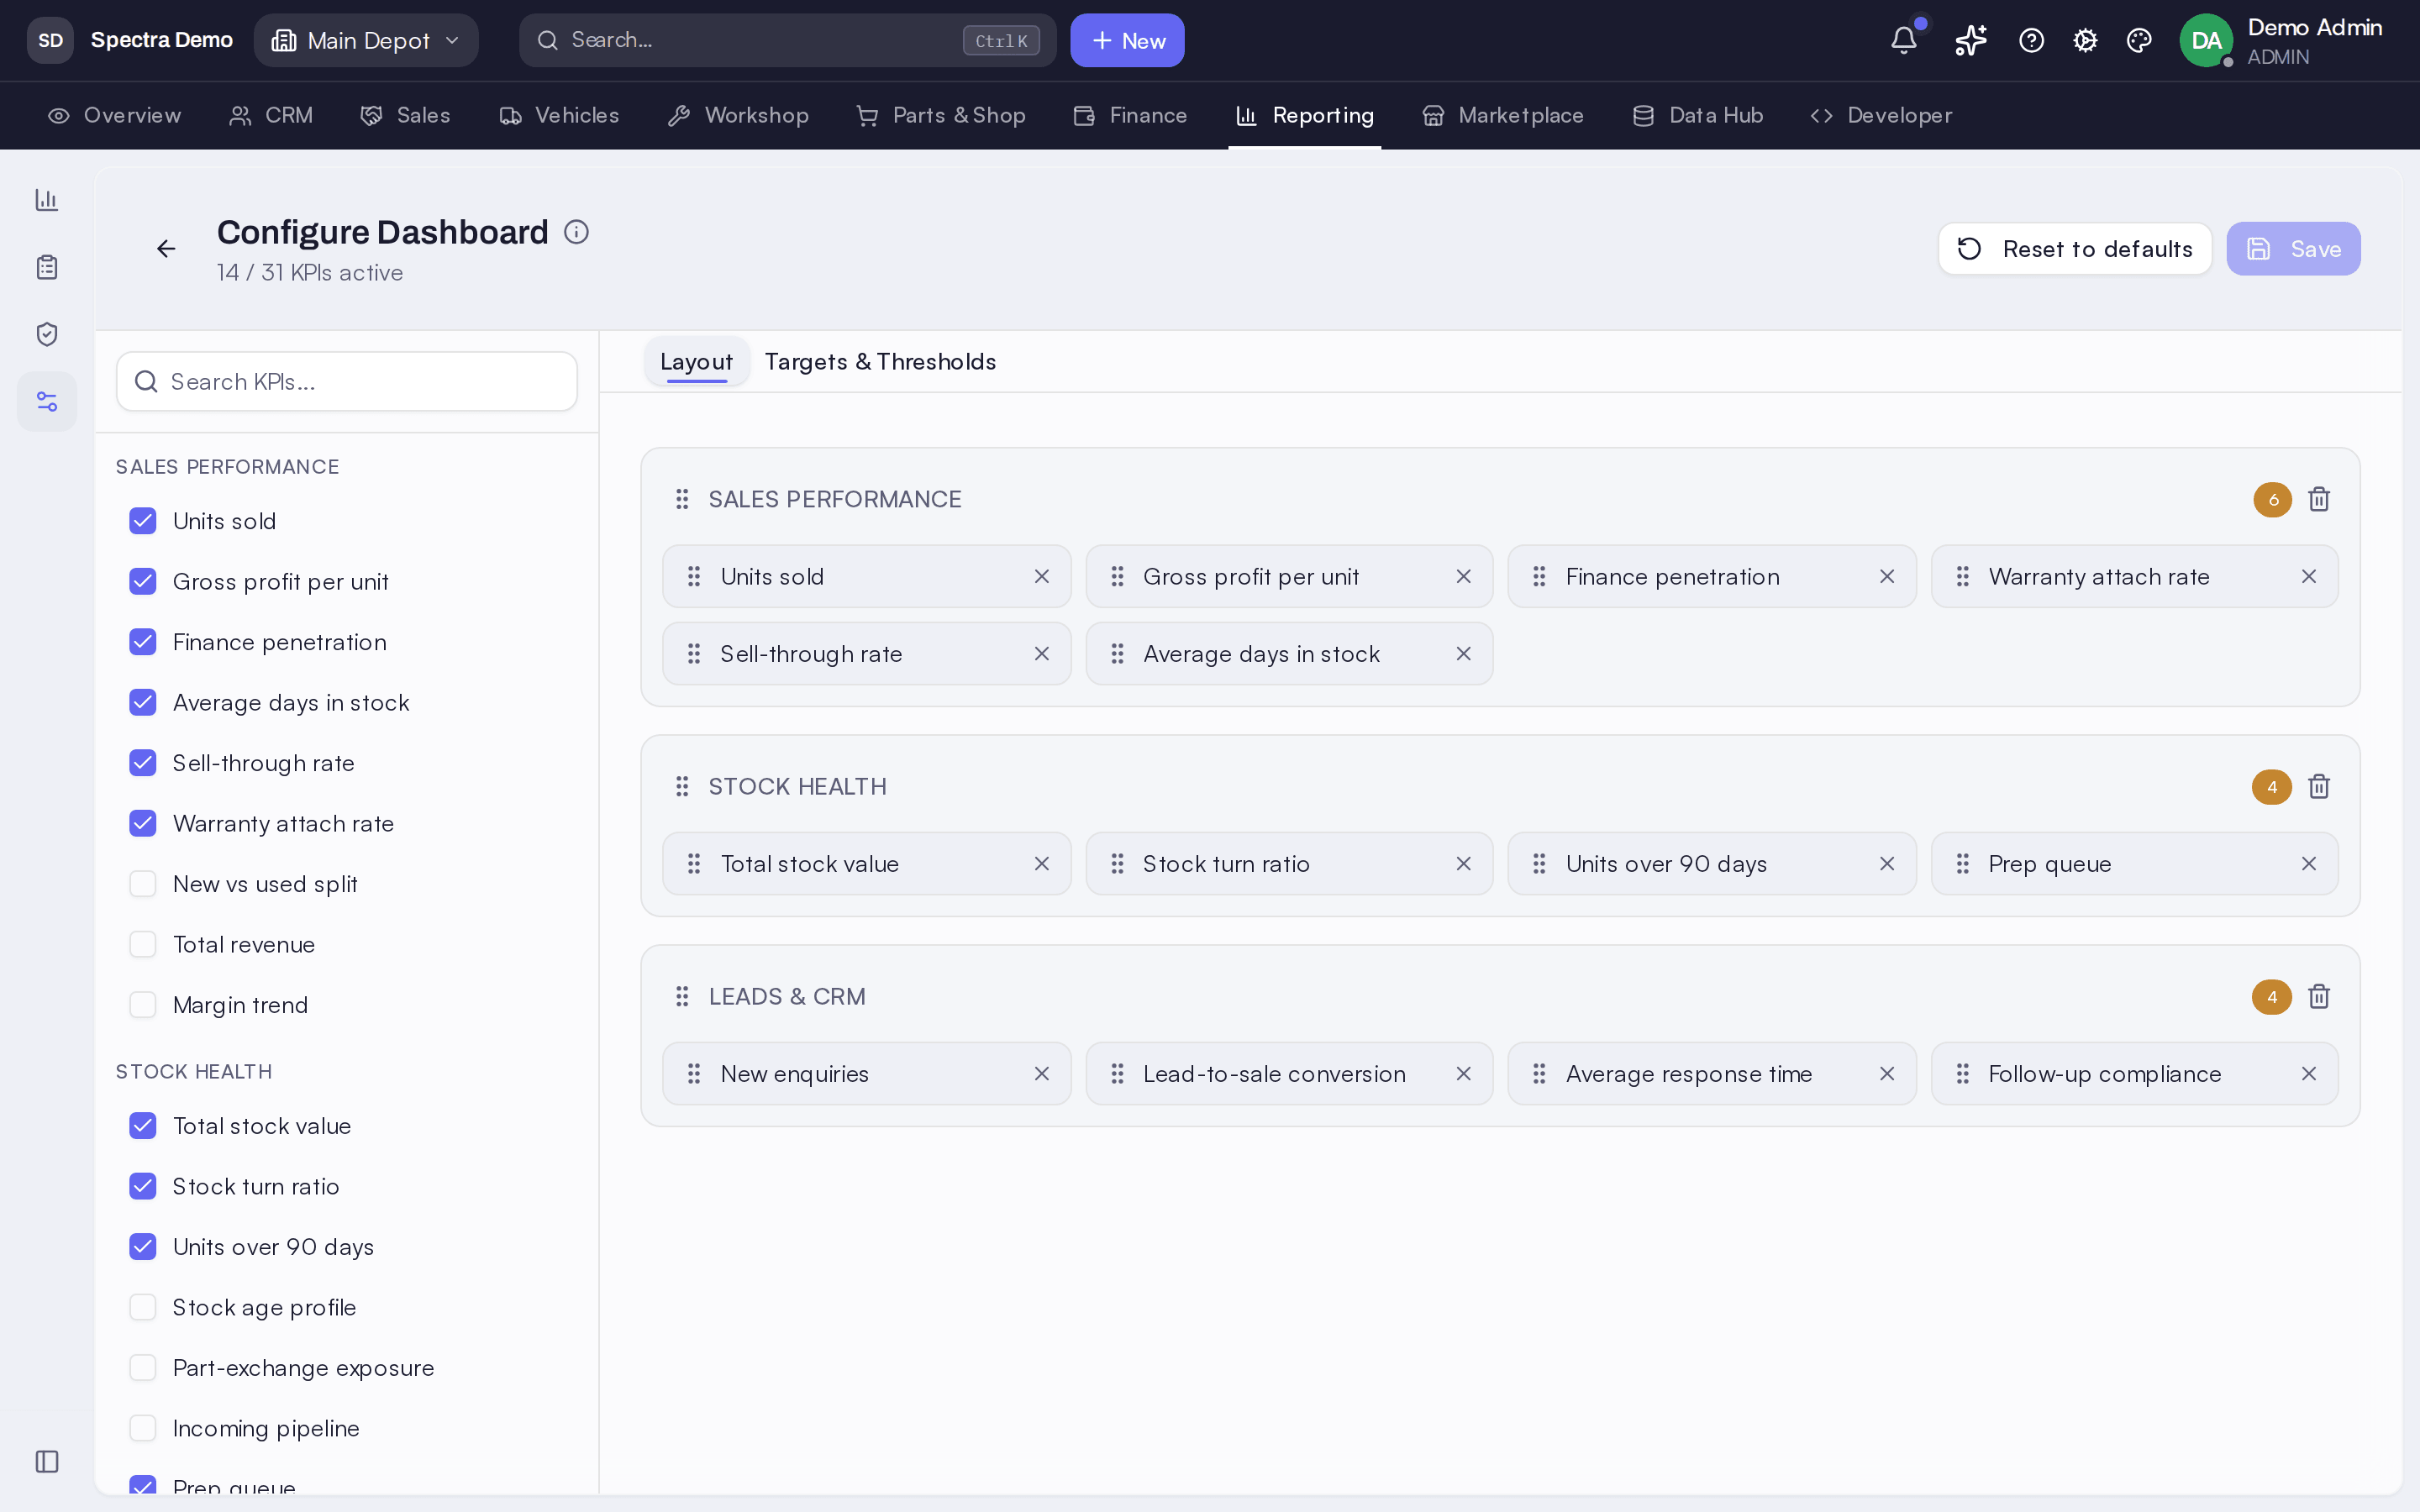
Task: Open the Marketplace menu
Action: point(1503,116)
